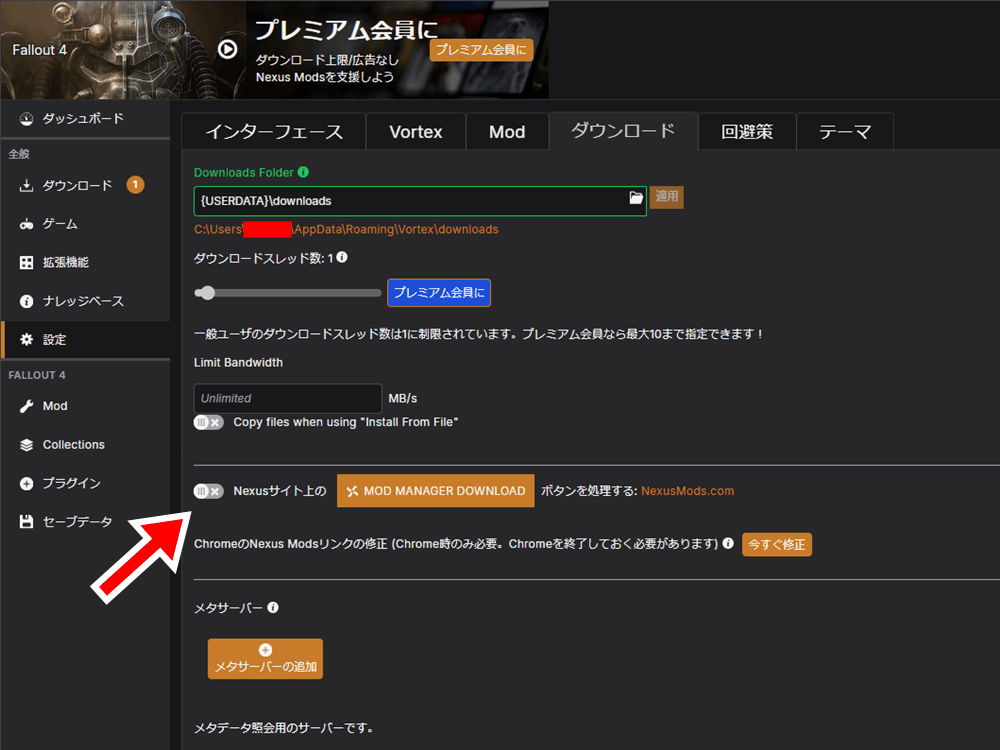The image size is (1000, 750).
Task: Click the info icon next to Downloads Folder
Action: click(x=304, y=172)
